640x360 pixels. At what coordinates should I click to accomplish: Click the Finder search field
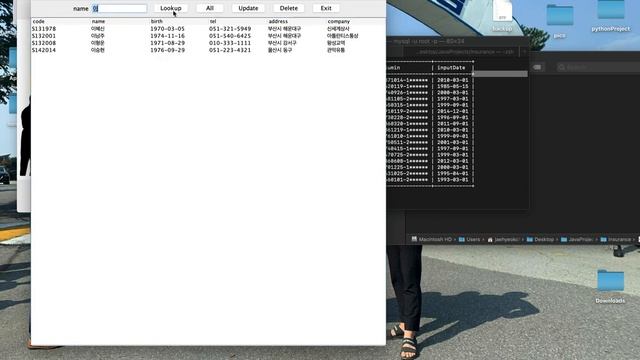pos(598,67)
